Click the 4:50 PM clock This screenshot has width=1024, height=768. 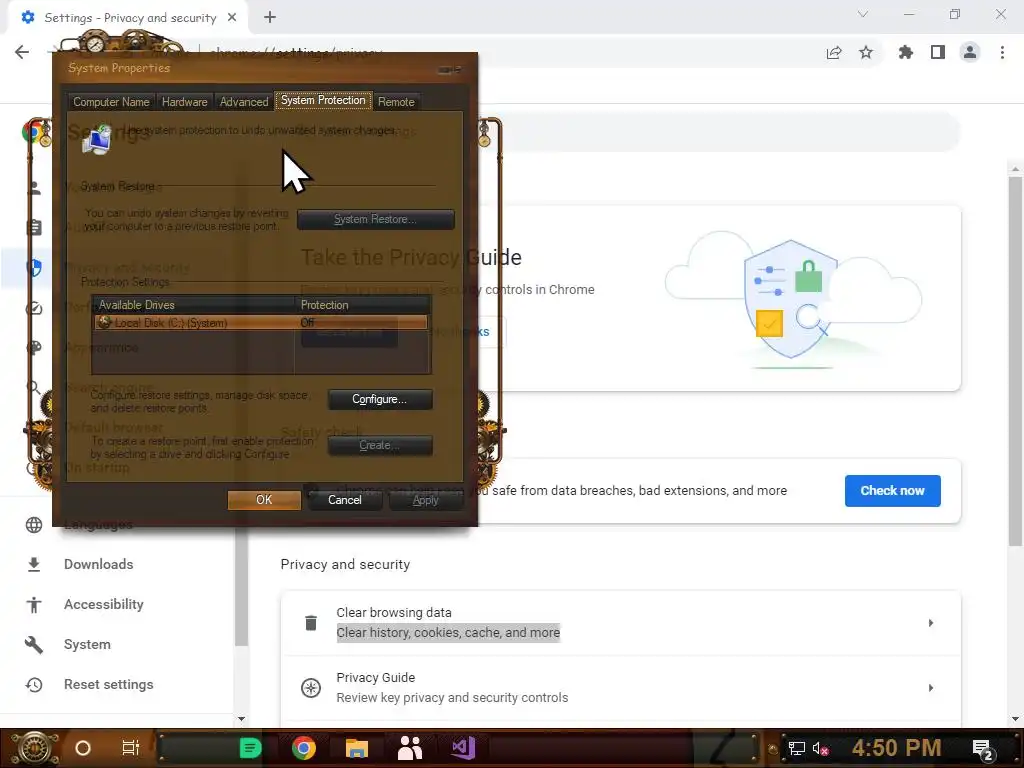tap(897, 748)
